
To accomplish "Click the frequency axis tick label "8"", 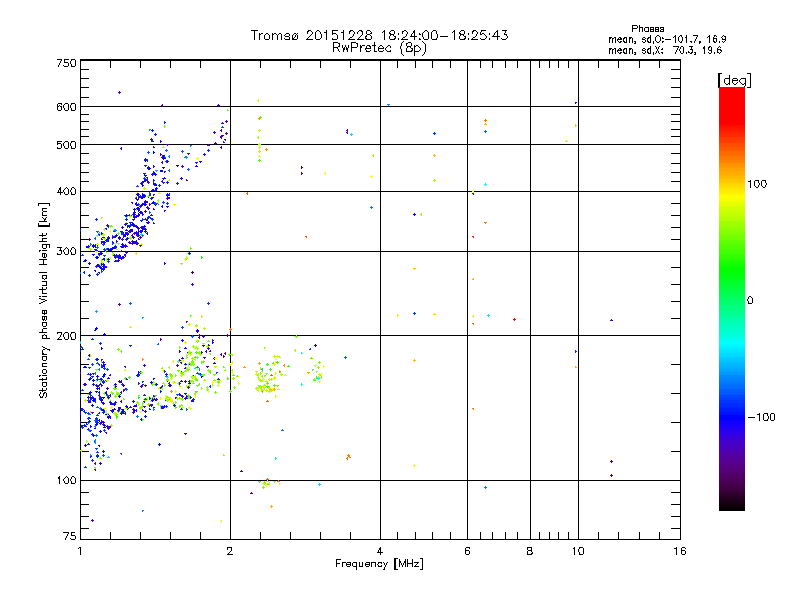I will tap(530, 551).
